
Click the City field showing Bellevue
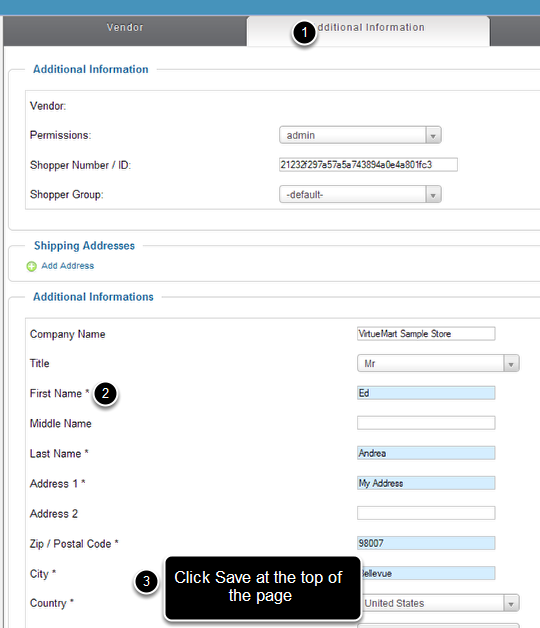427,573
